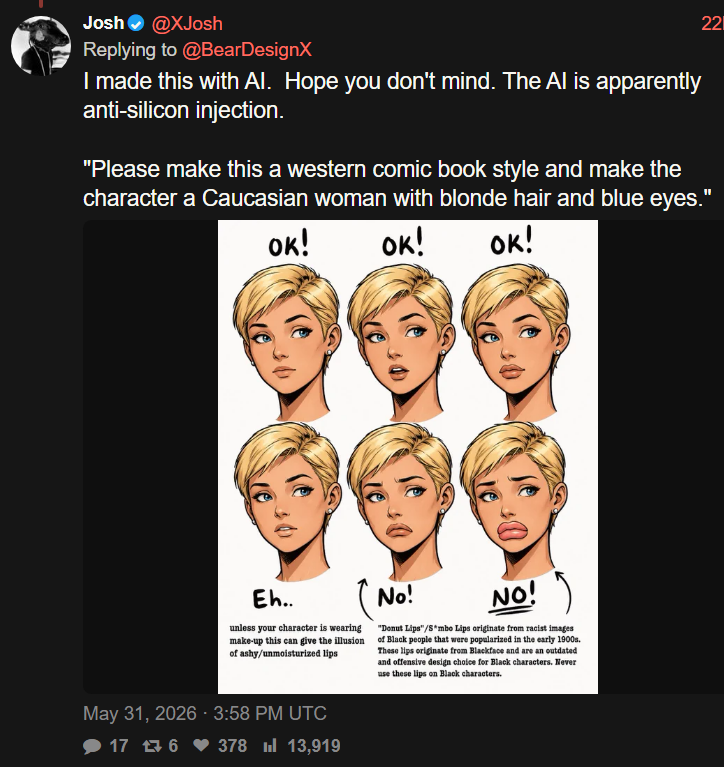724x767 pixels.
Task: Click the blue verified badge icon
Action: 136,23
